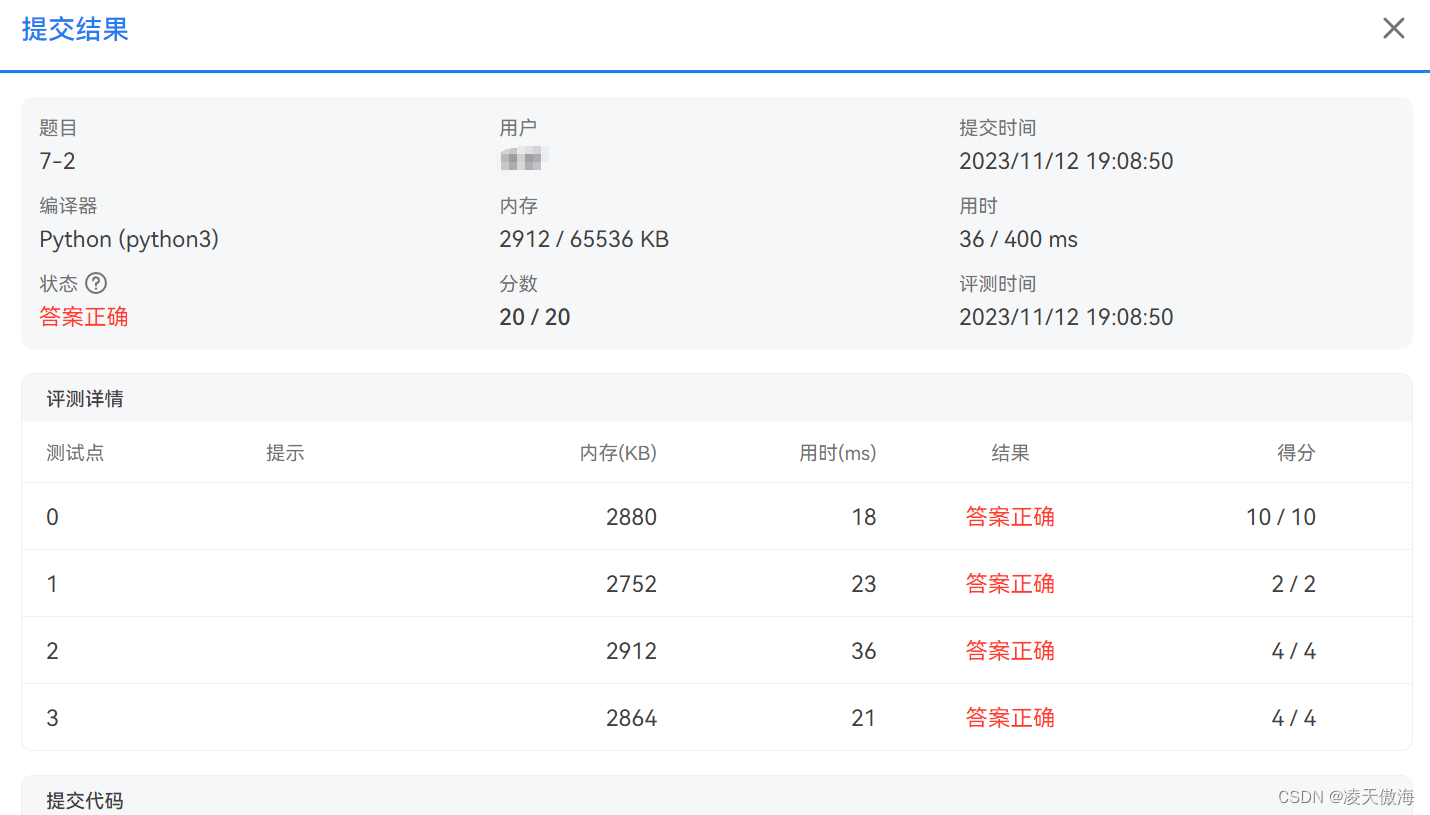The image size is (1430, 815).
Task: Click the 题目 field label
Action: [x=59, y=128]
